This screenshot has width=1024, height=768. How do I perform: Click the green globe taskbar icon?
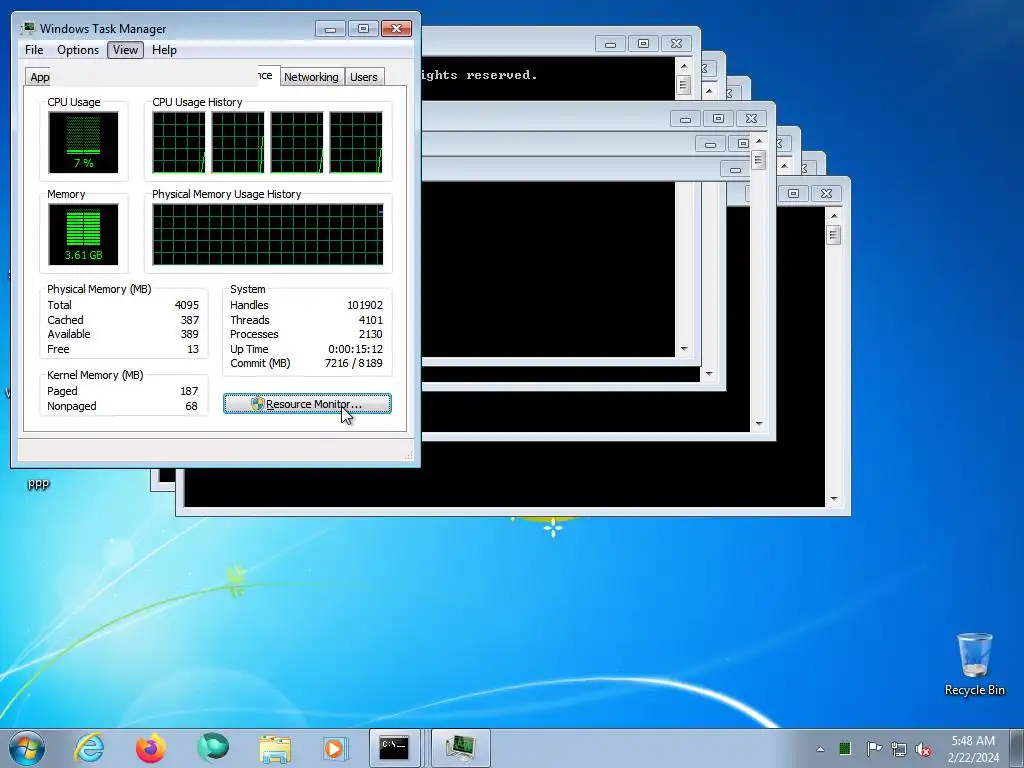213,748
